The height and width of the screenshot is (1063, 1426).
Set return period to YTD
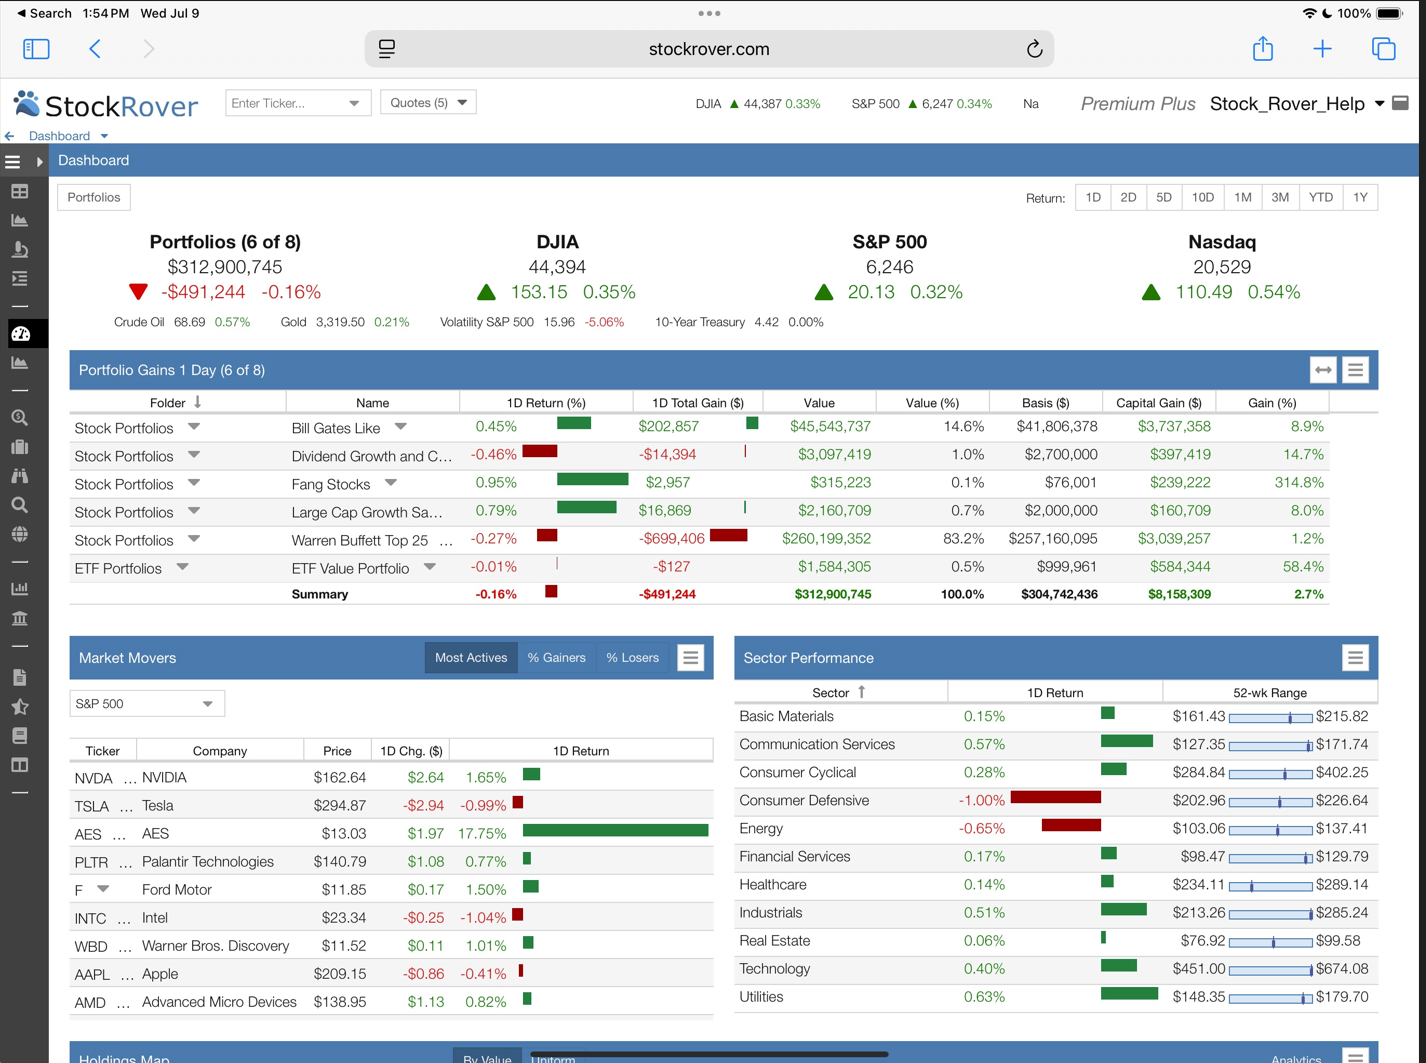pyautogui.click(x=1321, y=197)
